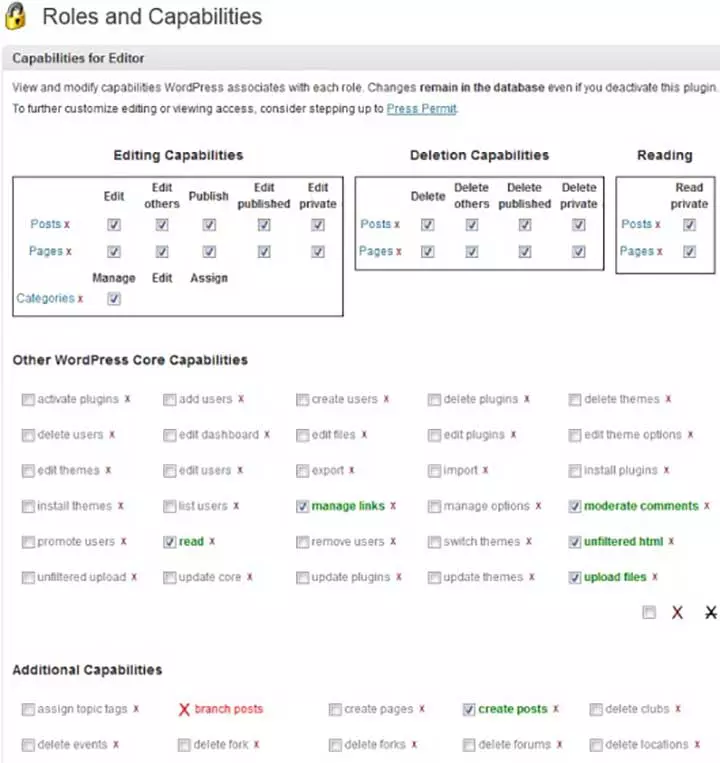Uncheck Publish for Posts in Editing Capabilities
Image resolution: width=720 pixels, height=763 pixels.
tap(209, 225)
